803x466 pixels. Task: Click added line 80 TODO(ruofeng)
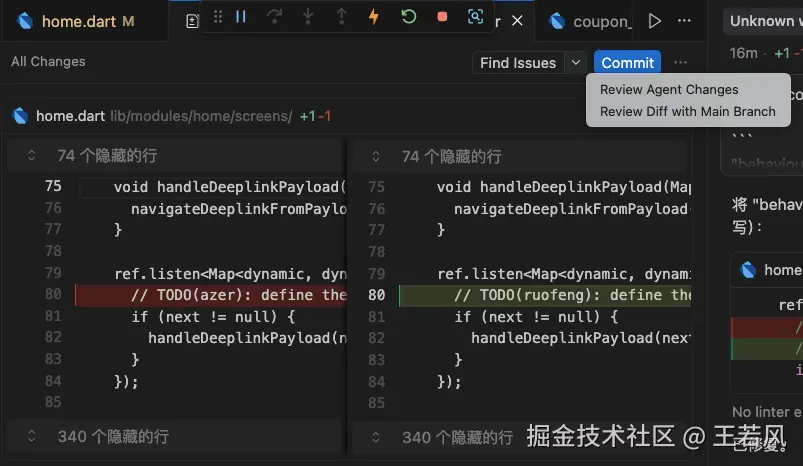(545, 295)
